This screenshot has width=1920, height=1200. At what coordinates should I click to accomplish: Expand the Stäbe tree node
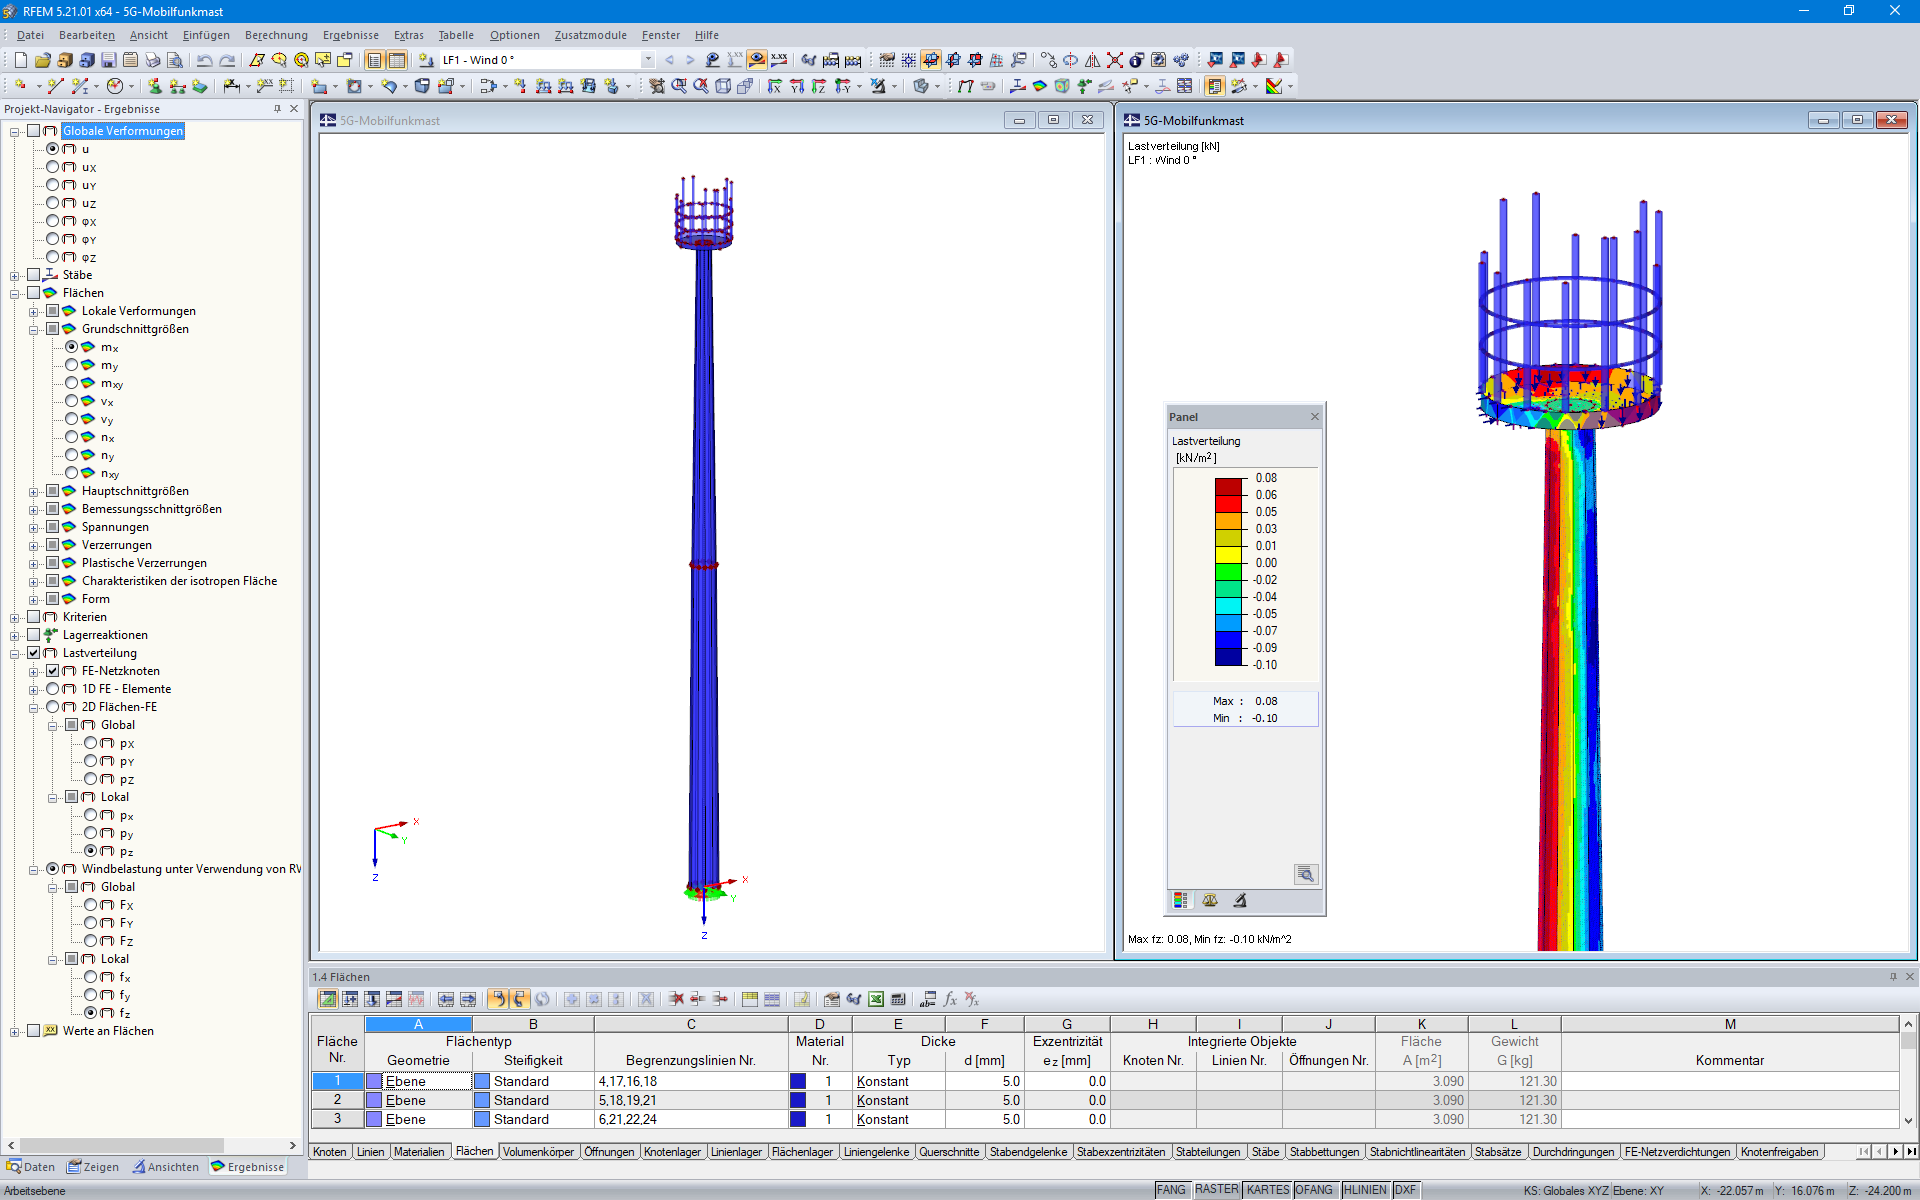(x=15, y=276)
